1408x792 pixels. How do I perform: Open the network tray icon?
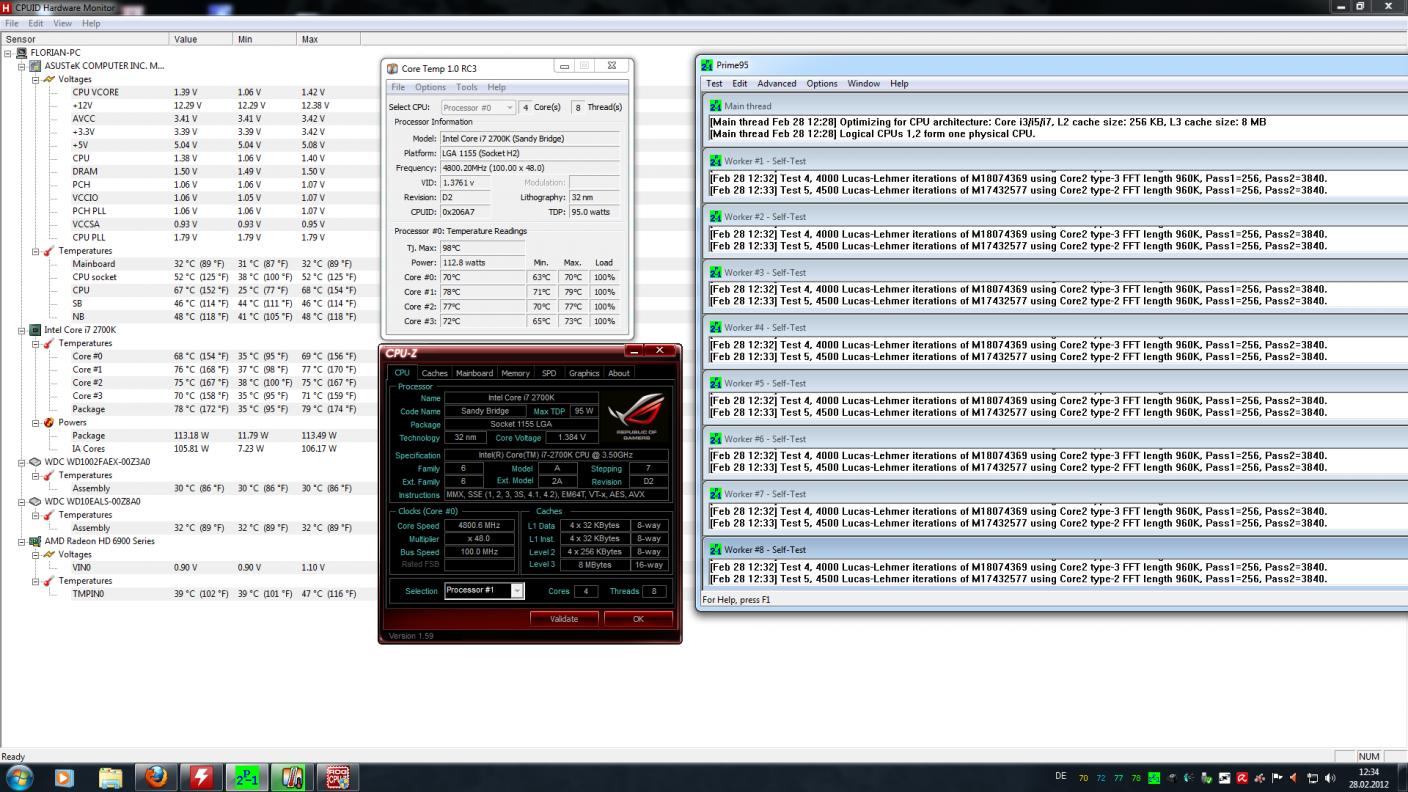pyautogui.click(x=1312, y=778)
